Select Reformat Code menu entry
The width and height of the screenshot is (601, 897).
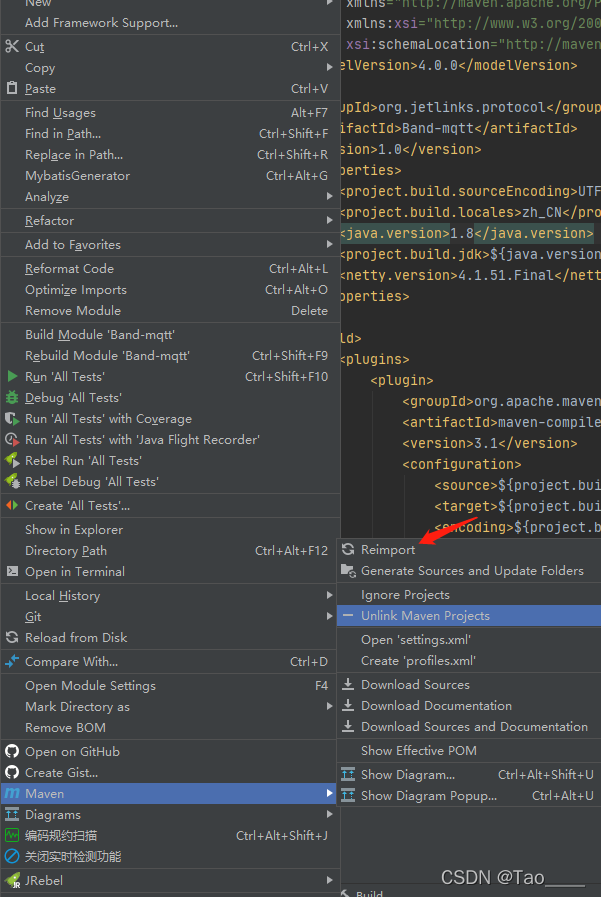[x=70, y=268]
